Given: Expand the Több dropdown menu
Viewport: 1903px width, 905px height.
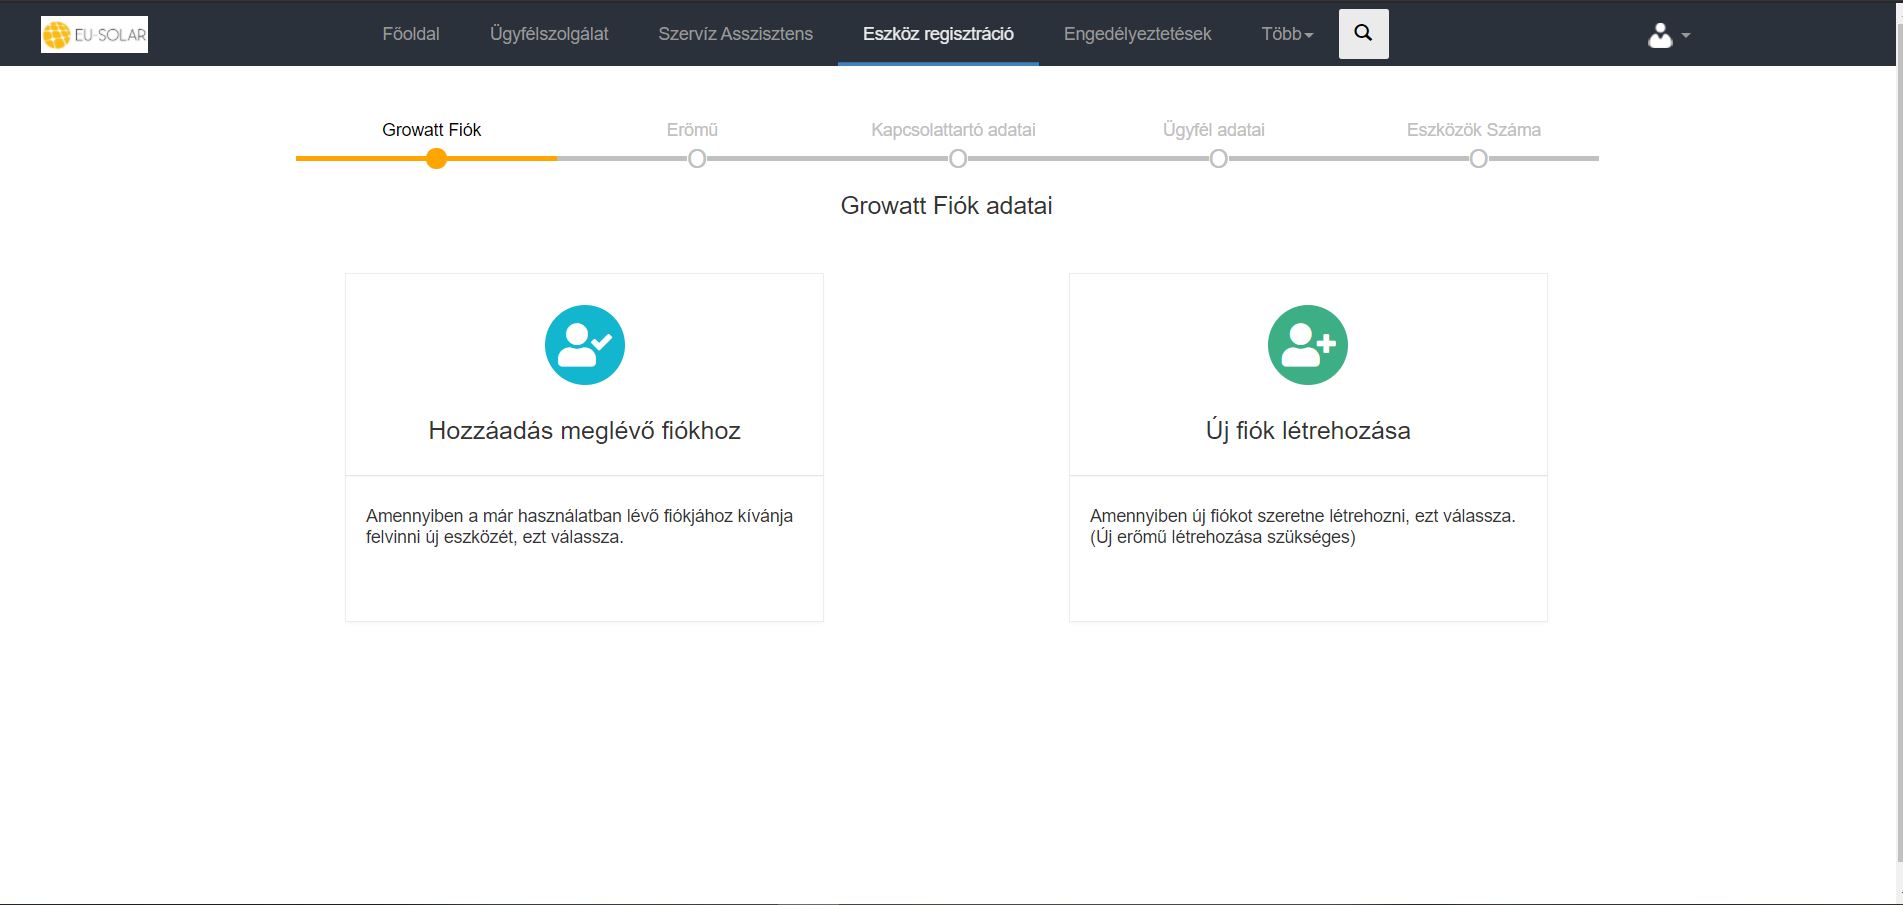Looking at the screenshot, I should [1286, 34].
